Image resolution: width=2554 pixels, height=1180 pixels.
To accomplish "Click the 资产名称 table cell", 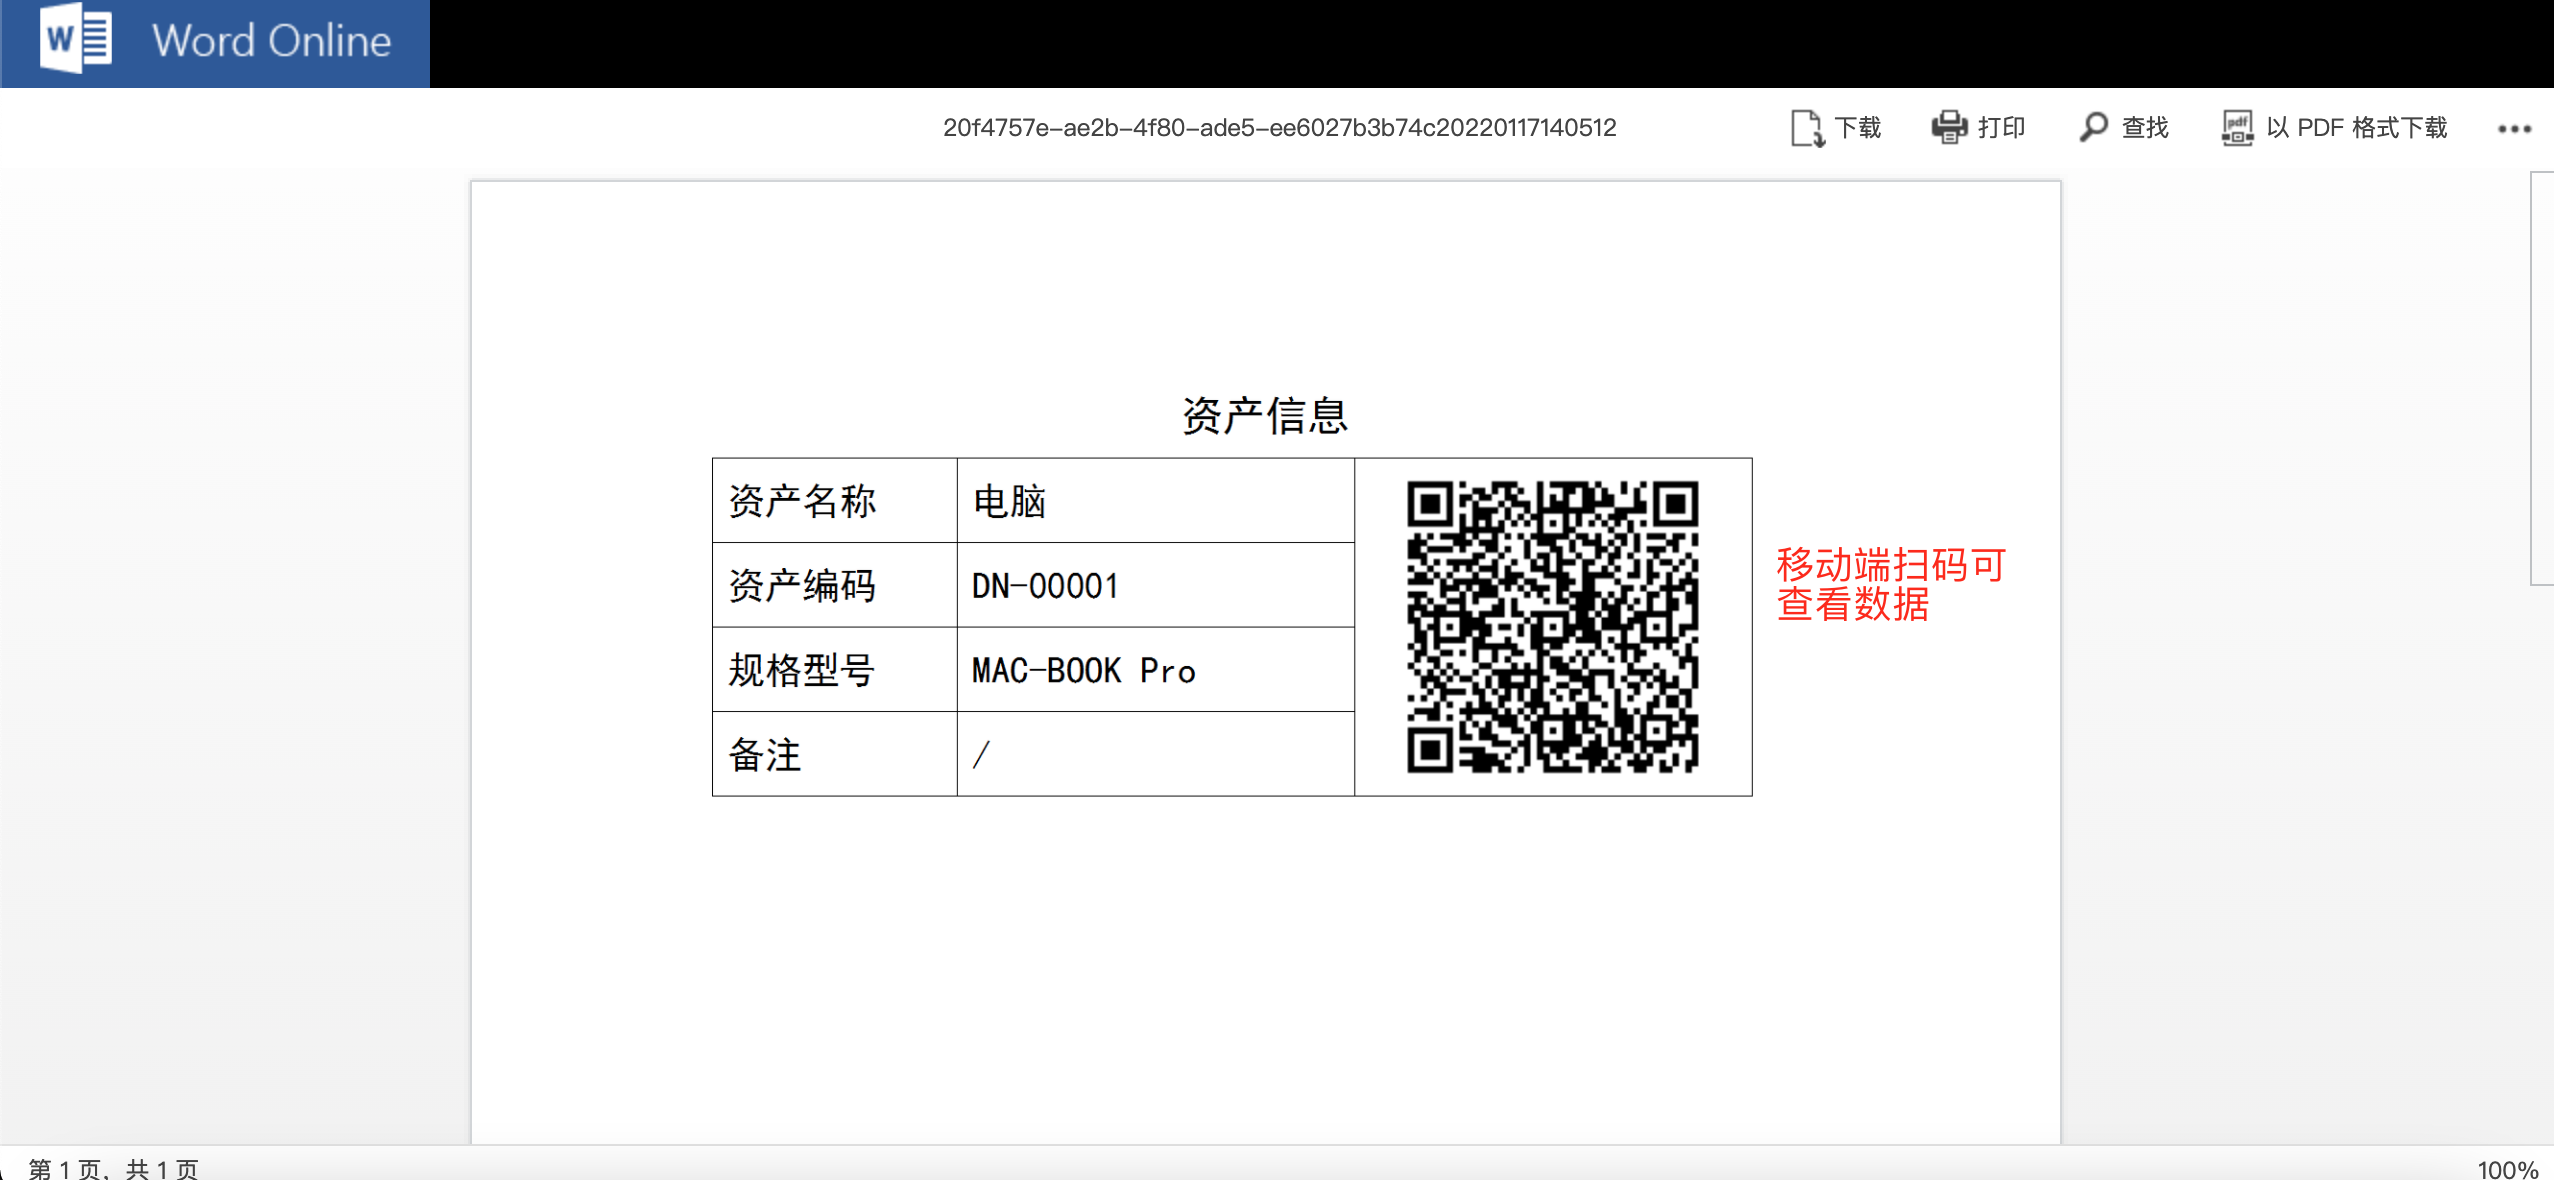I will coord(835,501).
